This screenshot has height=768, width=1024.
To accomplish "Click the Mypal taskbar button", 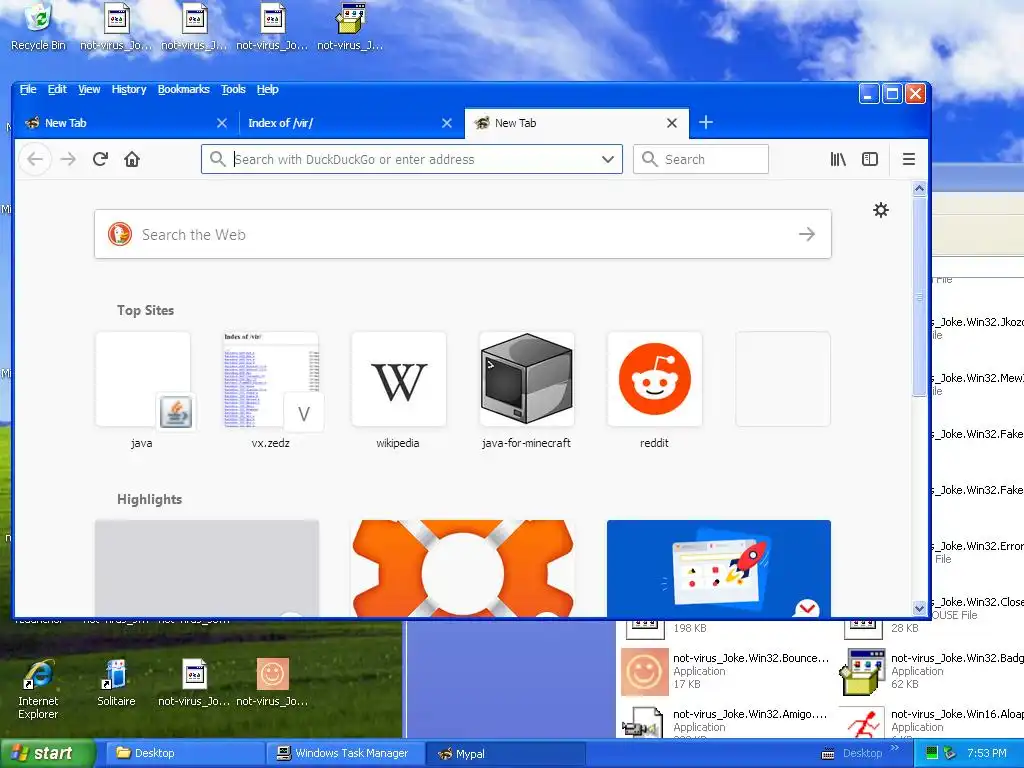I will (x=504, y=754).
